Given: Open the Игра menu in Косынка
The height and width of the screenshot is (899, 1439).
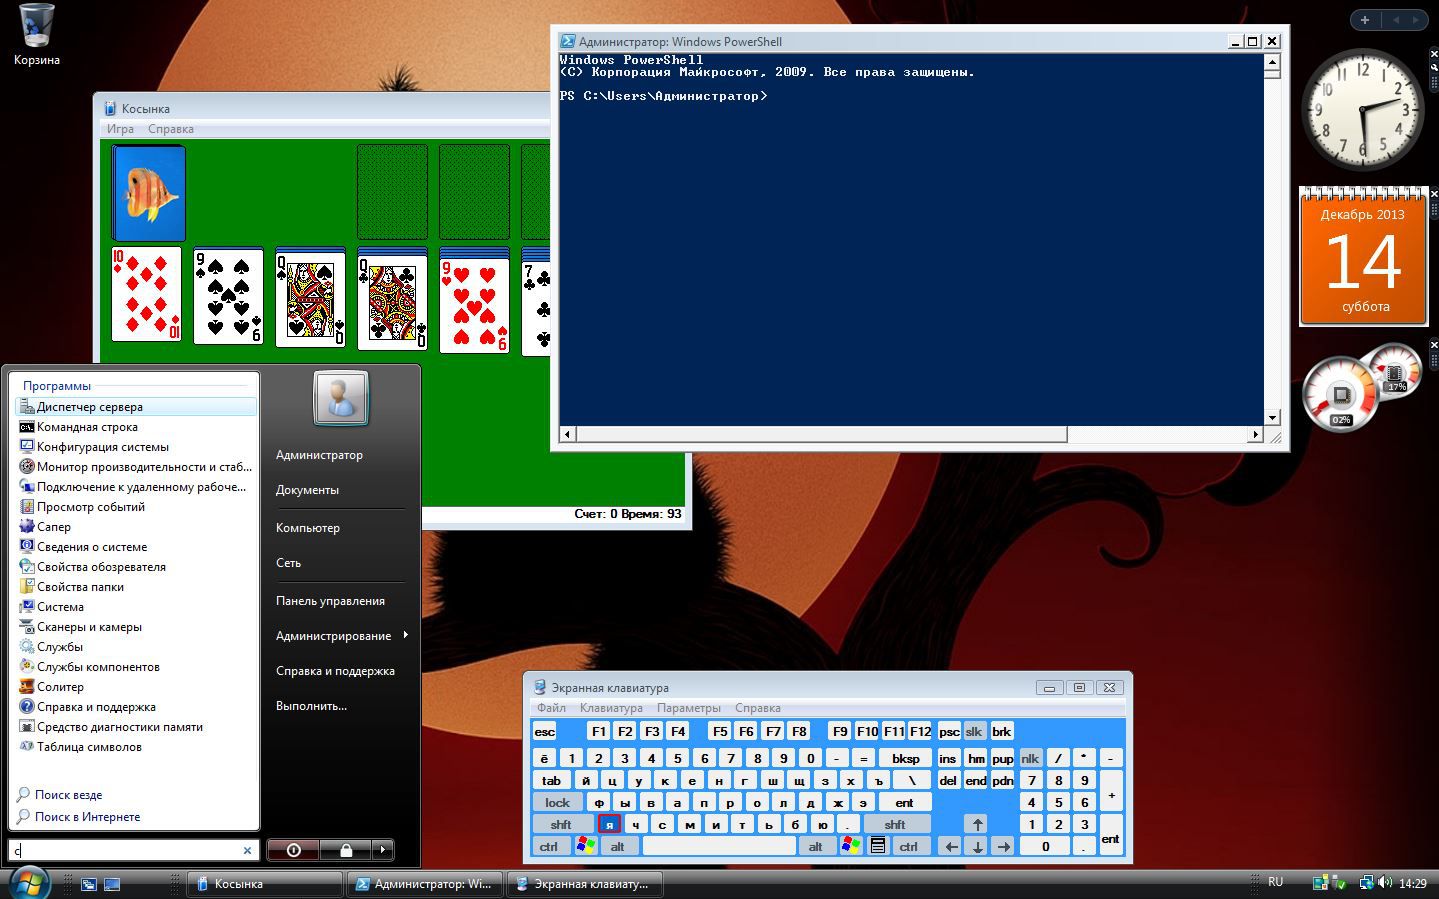Looking at the screenshot, I should pyautogui.click(x=120, y=129).
